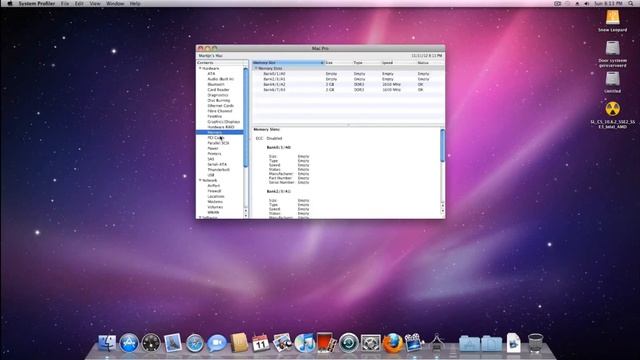Image resolution: width=640 pixels, height=360 pixels.
Task: Open the Edit menu
Action: click(79, 3)
